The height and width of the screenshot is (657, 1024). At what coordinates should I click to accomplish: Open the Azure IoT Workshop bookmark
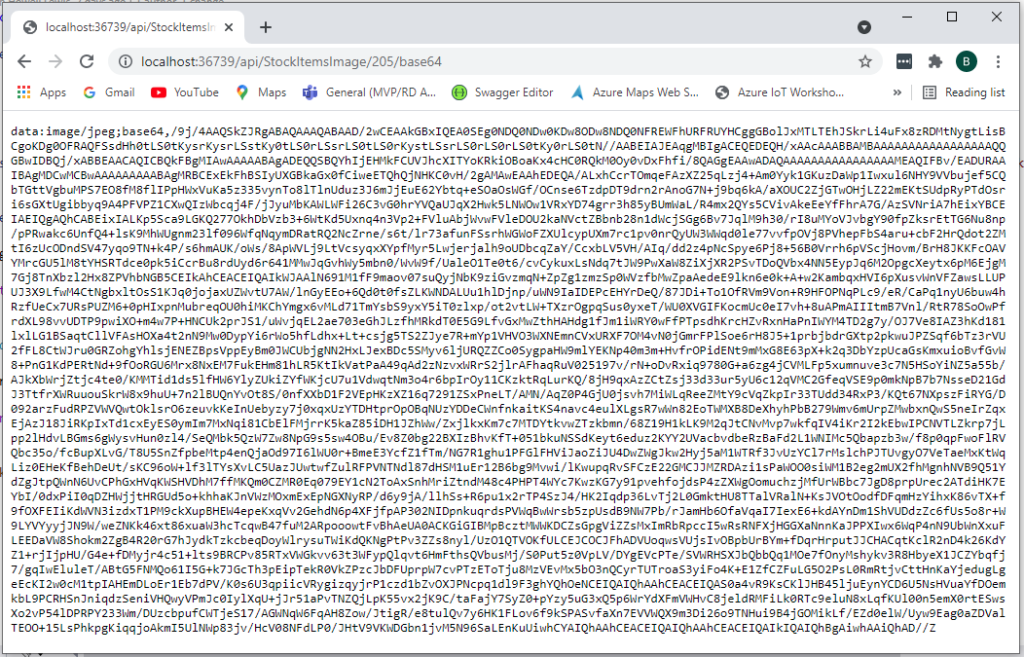tap(780, 92)
